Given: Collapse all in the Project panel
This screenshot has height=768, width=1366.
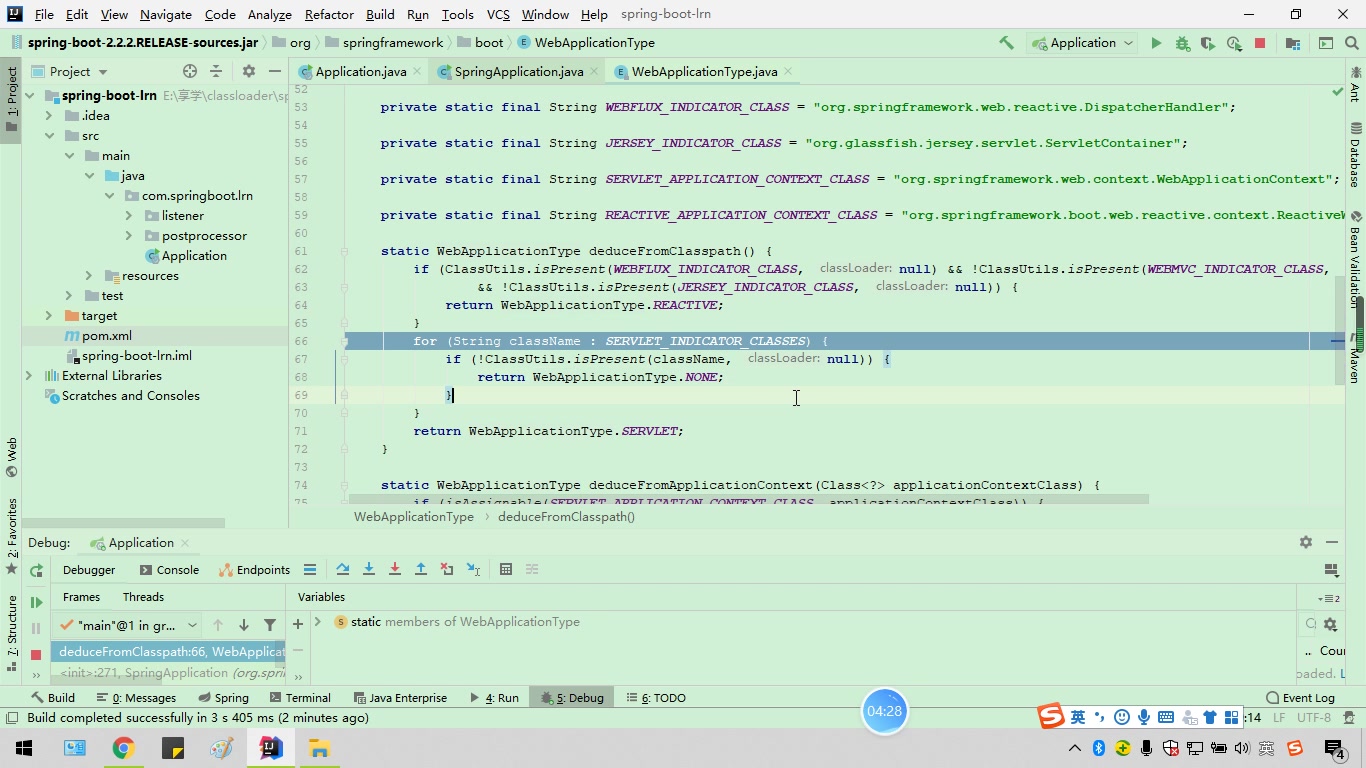Looking at the screenshot, I should point(216,71).
